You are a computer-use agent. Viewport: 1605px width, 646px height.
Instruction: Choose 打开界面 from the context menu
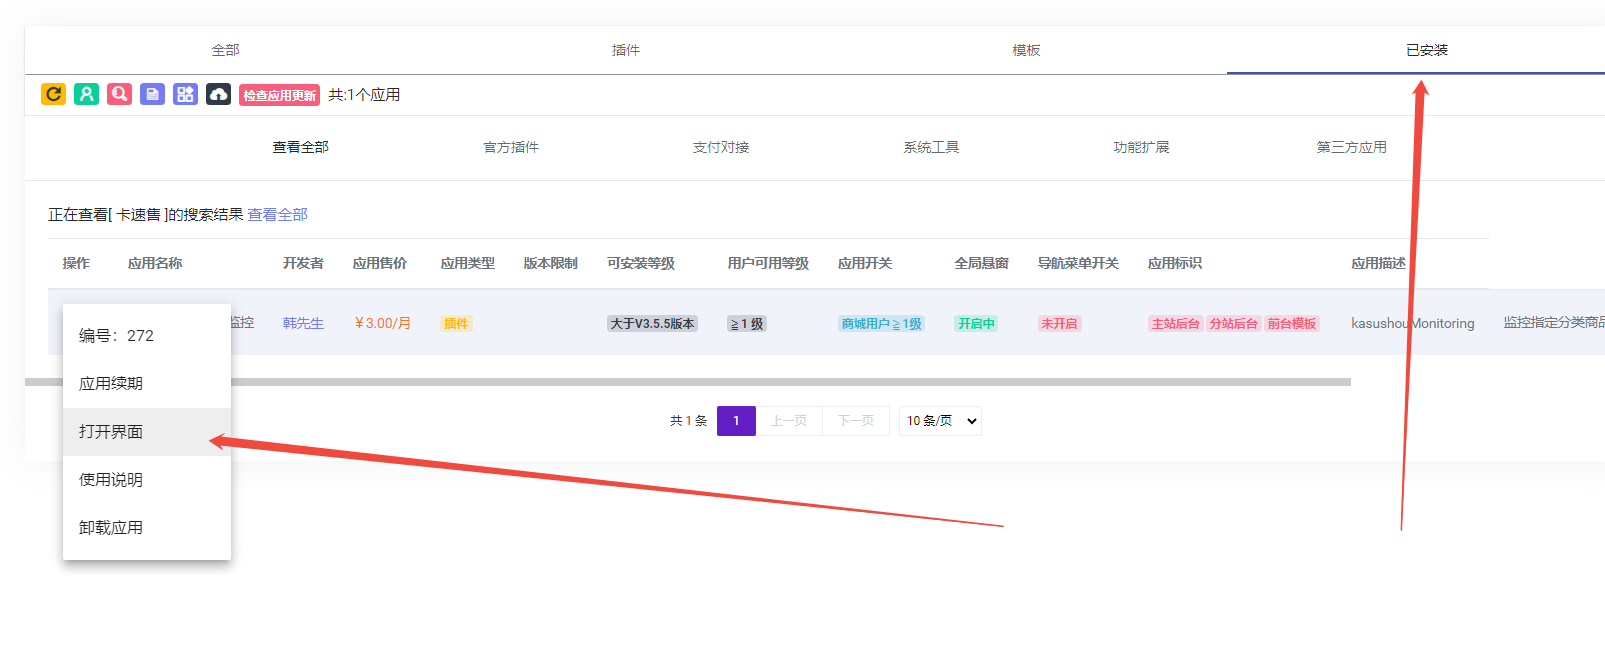111,432
